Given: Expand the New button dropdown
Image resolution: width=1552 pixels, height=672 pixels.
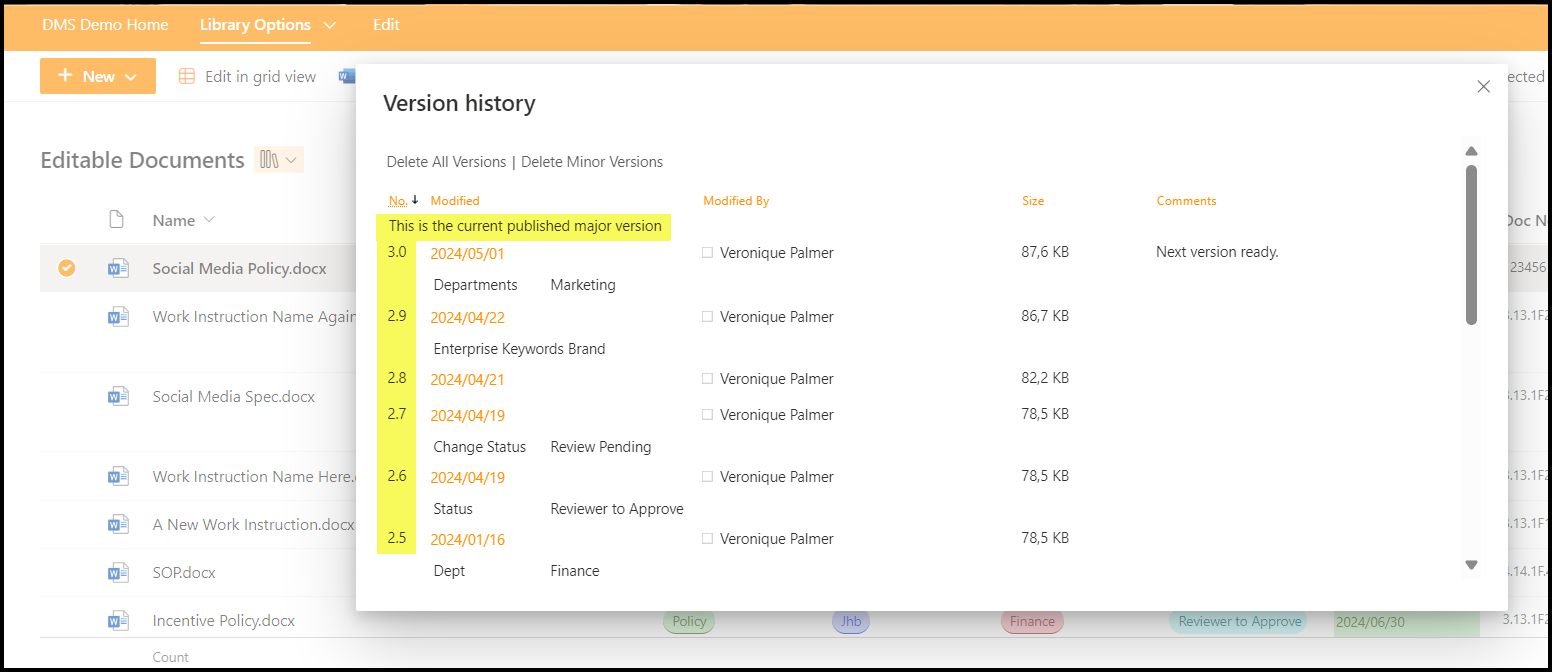Looking at the screenshot, I should tap(131, 76).
